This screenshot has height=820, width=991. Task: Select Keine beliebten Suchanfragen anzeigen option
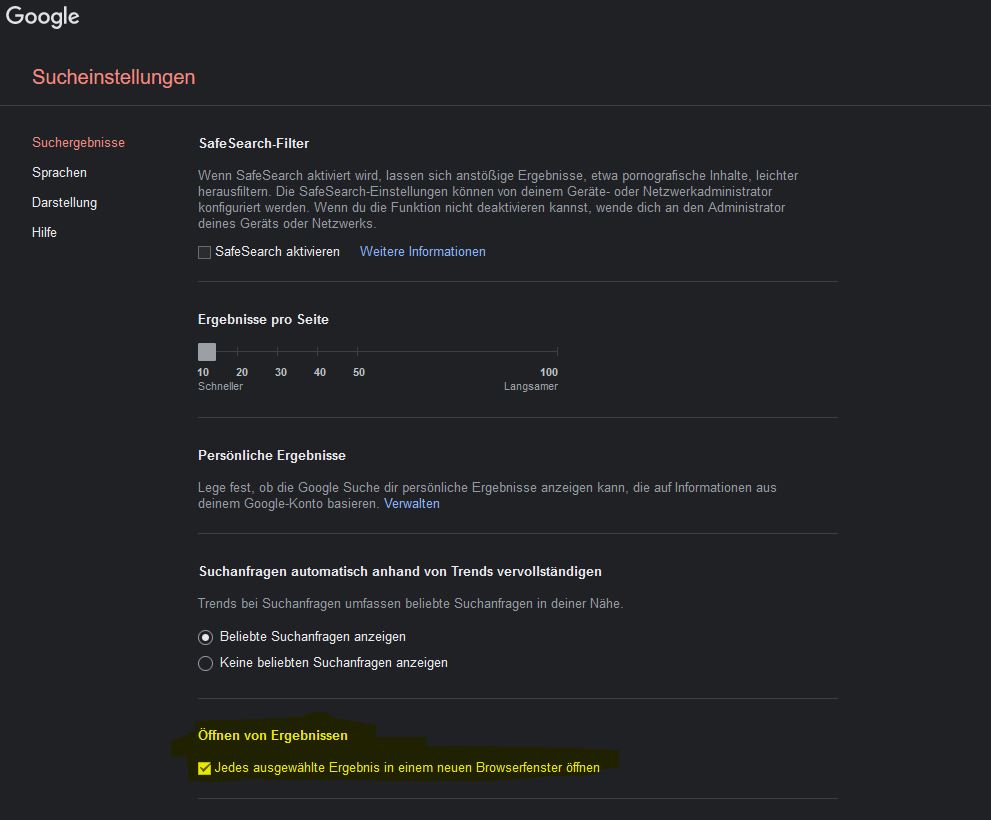[x=205, y=663]
